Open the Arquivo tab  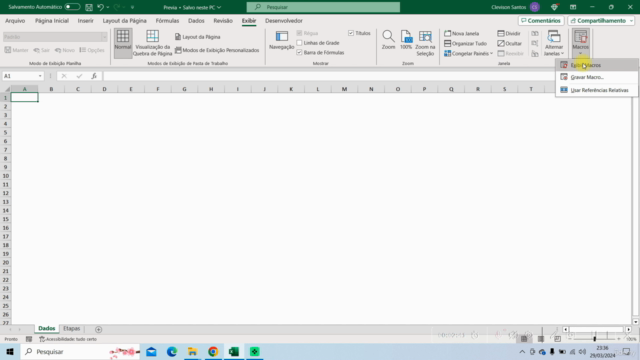click(x=15, y=20)
